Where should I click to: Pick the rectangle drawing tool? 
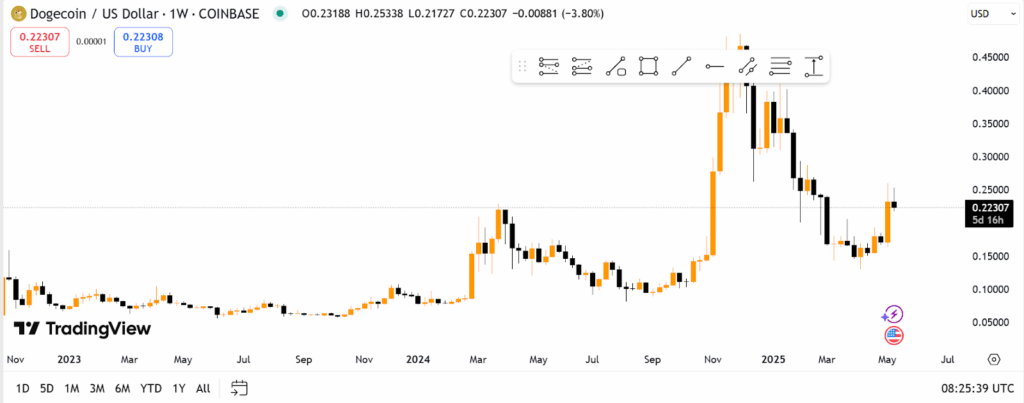[649, 67]
